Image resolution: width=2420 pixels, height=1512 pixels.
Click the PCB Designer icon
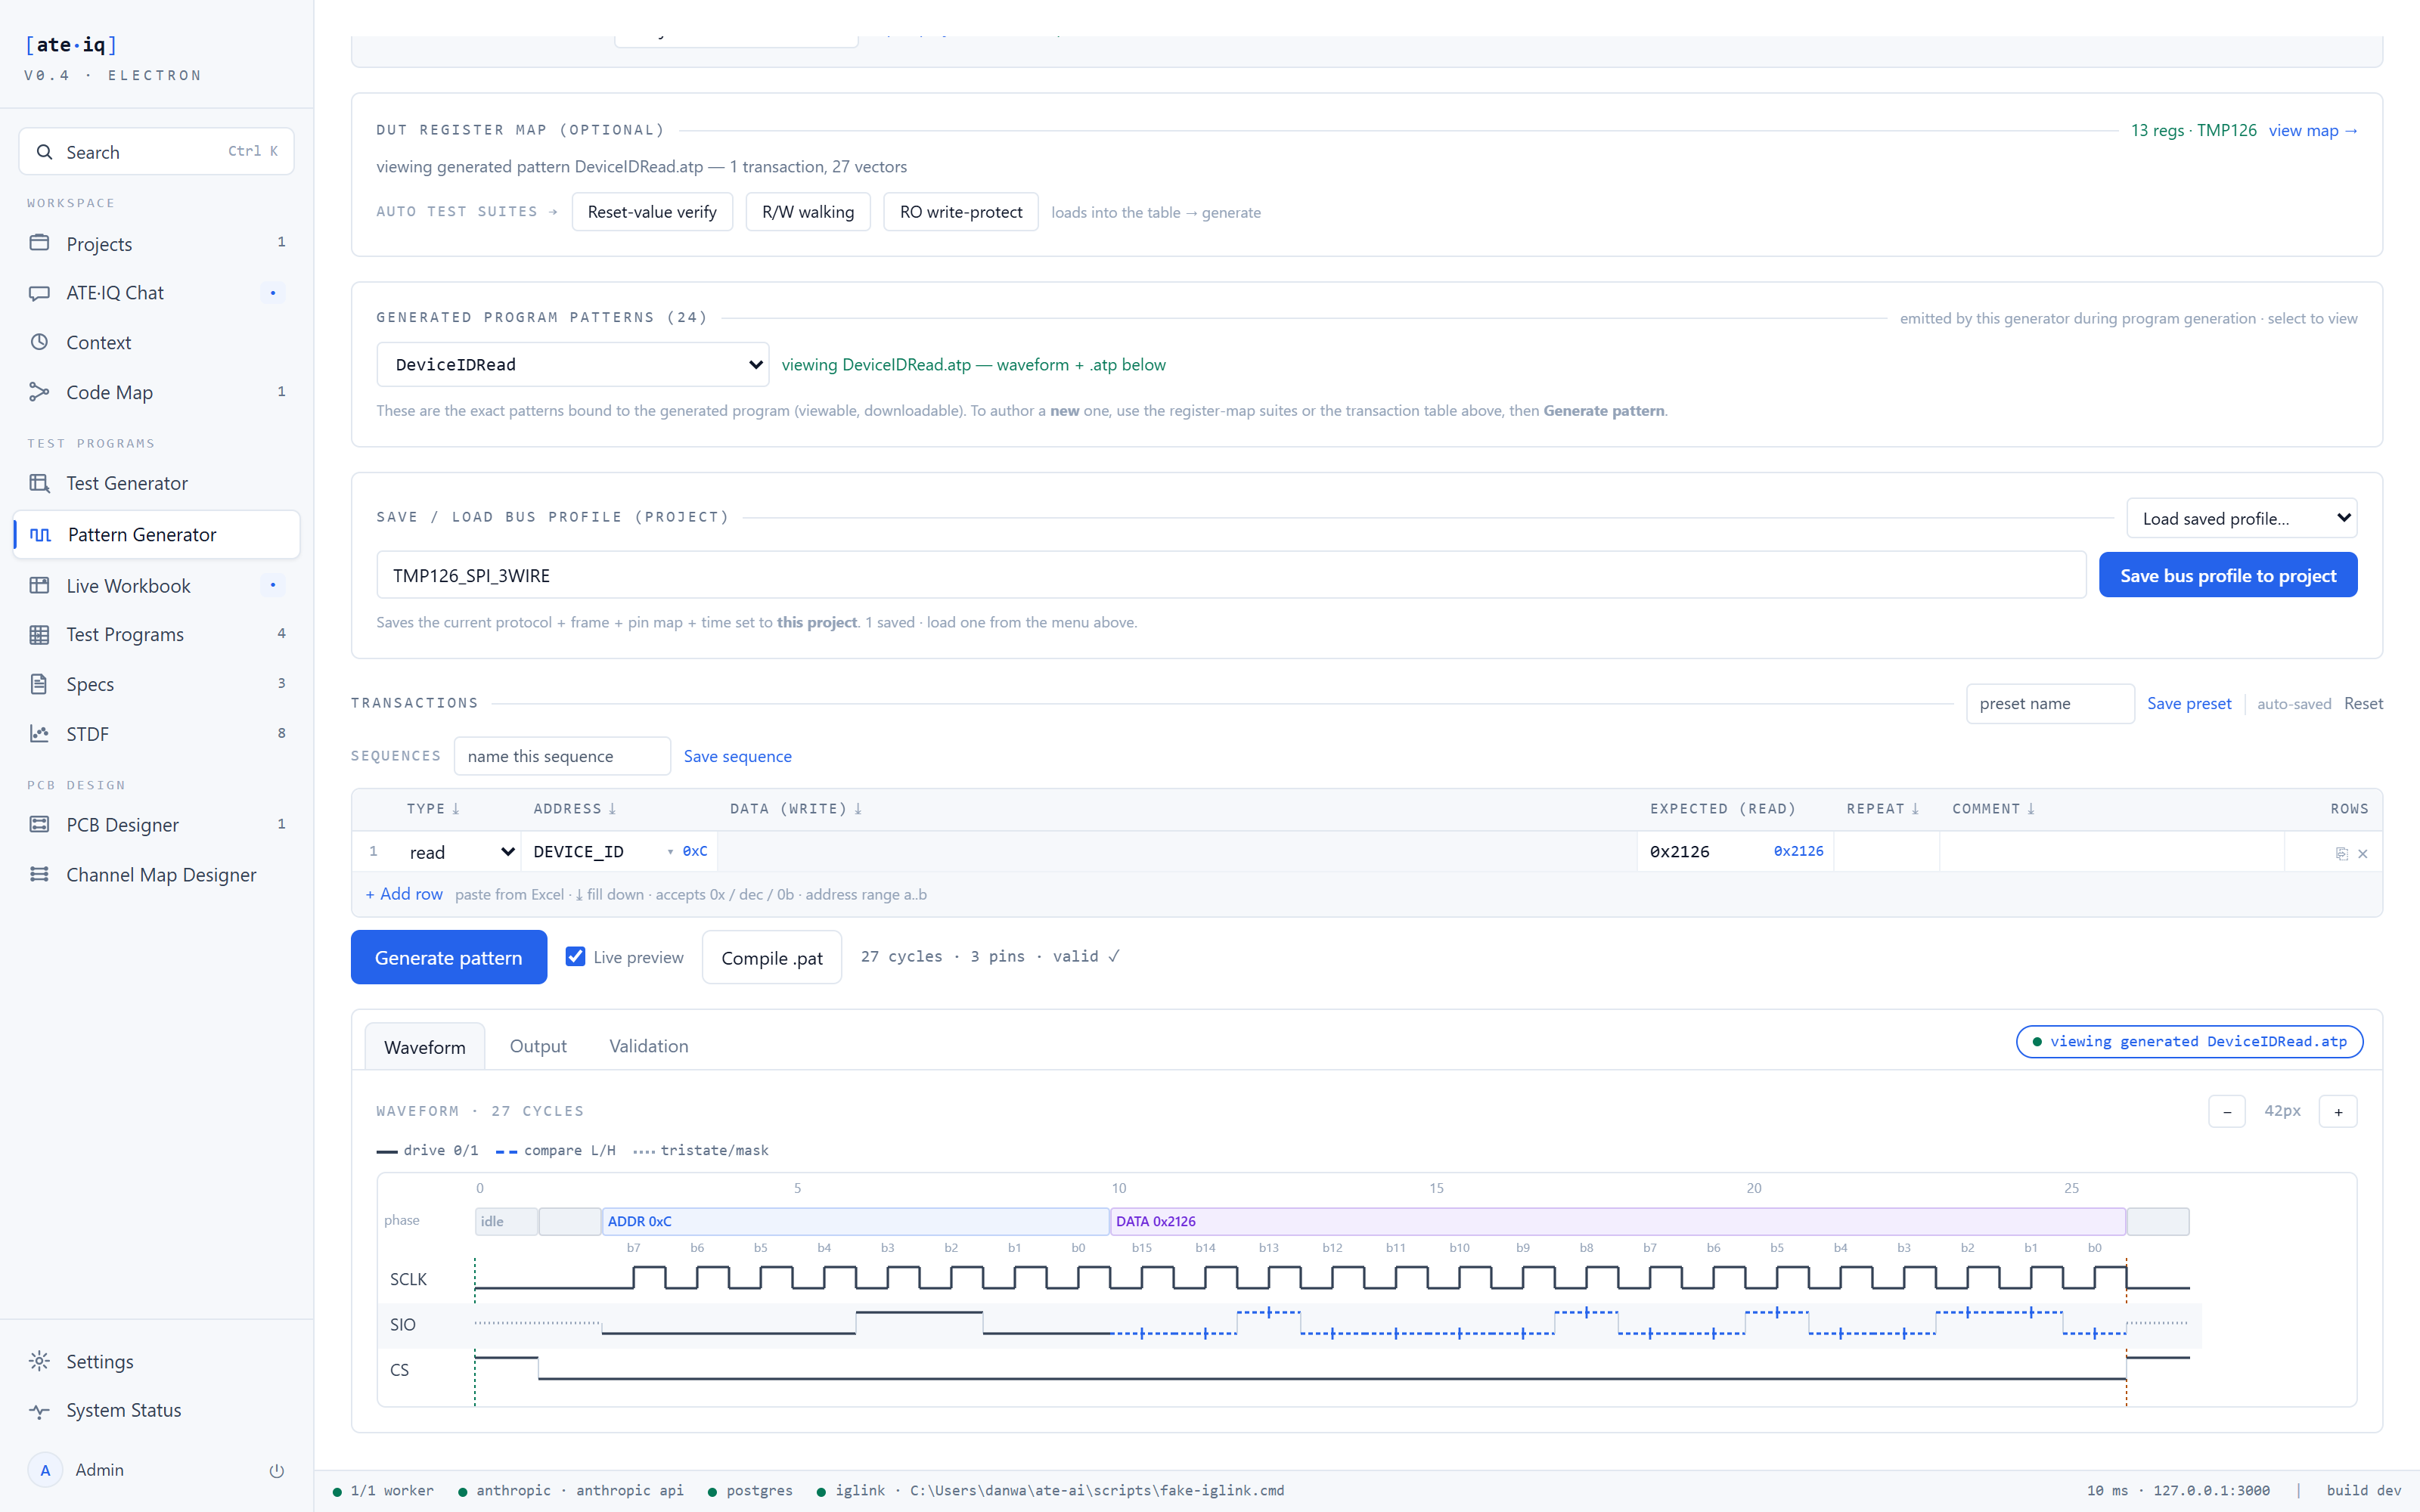coord(39,825)
